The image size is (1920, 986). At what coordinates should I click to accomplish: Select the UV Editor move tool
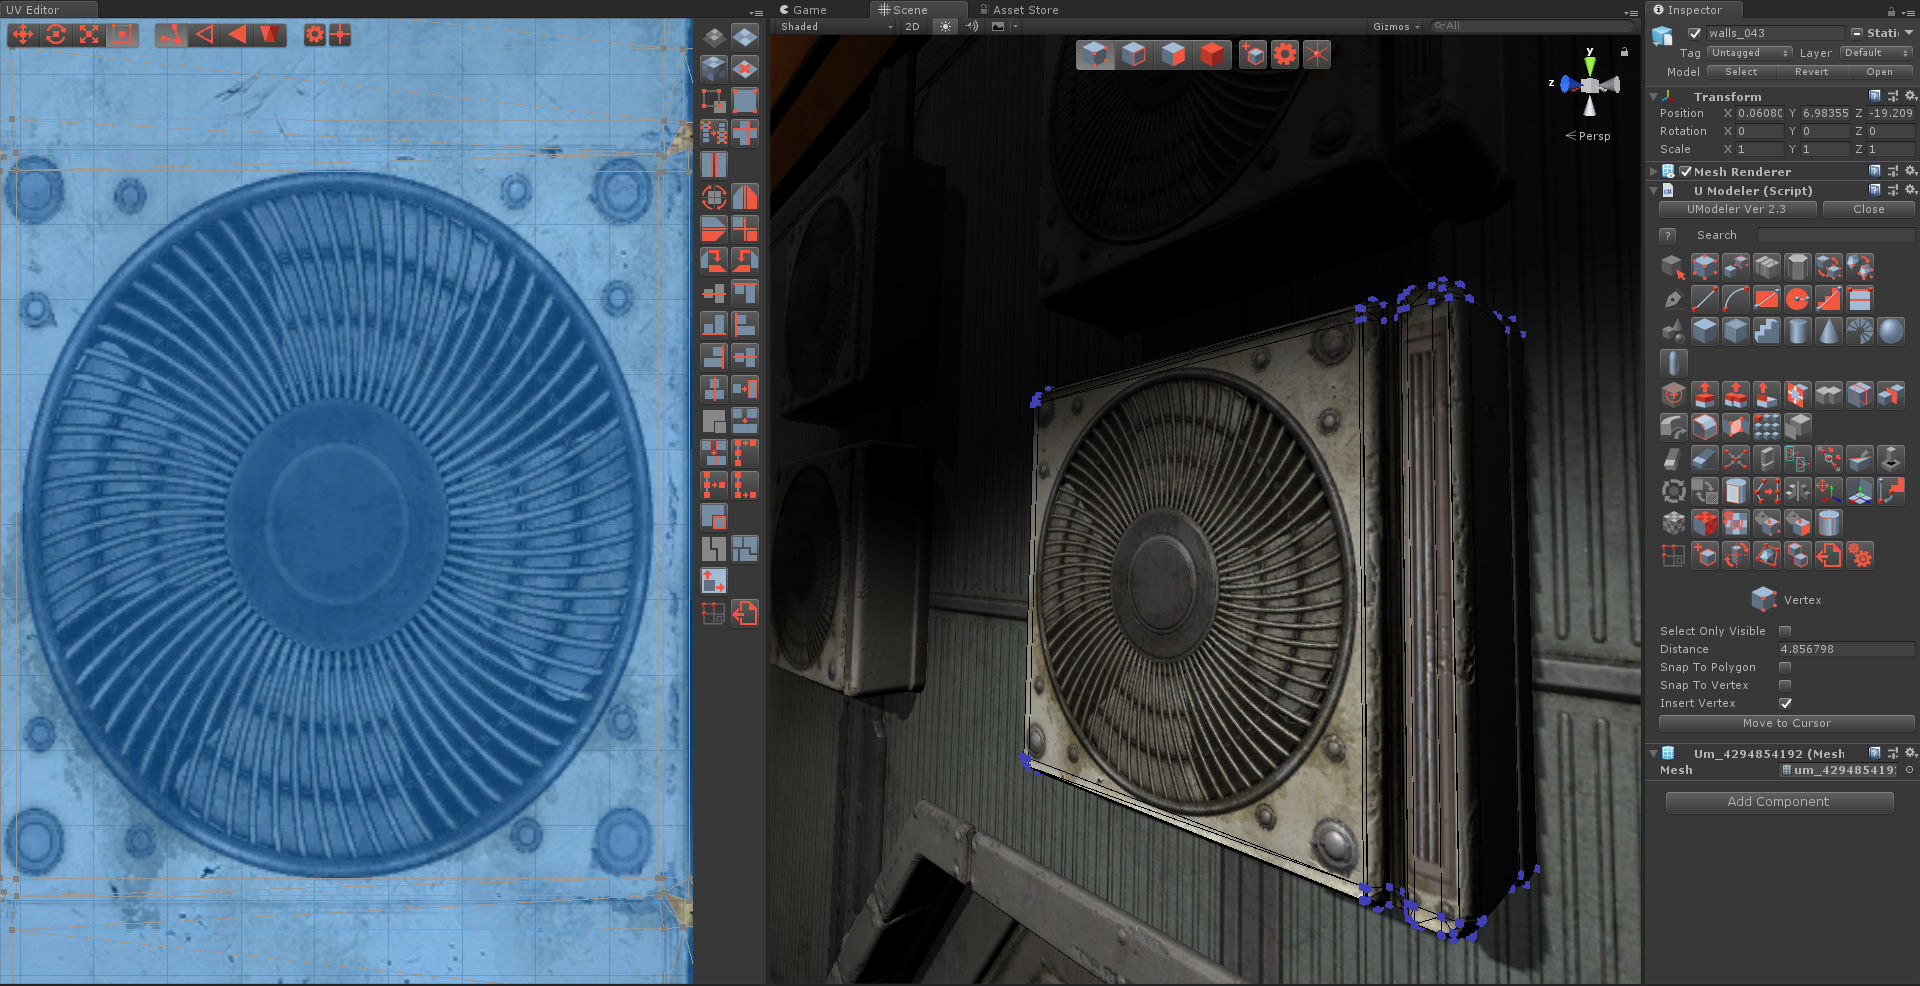(x=23, y=35)
